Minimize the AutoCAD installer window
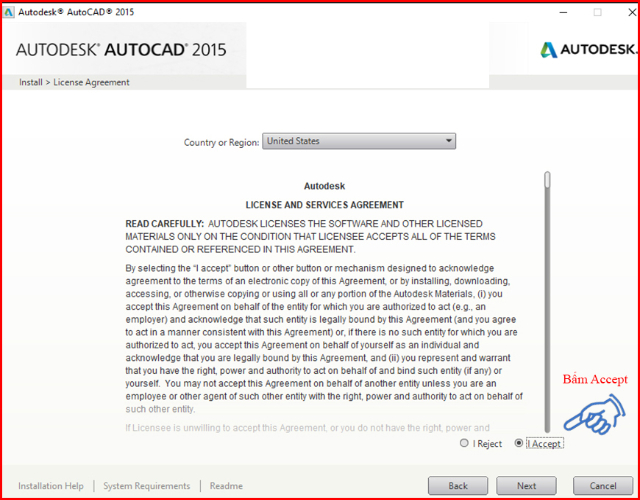 click(x=563, y=12)
